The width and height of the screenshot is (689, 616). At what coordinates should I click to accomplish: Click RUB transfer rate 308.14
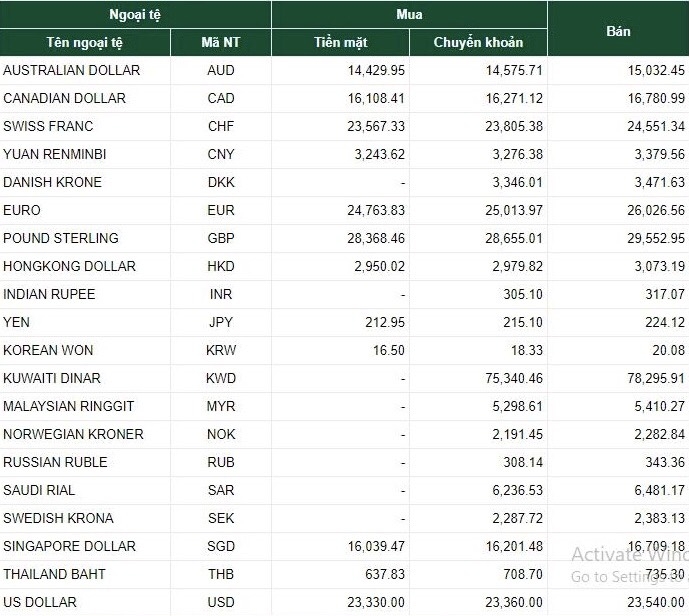coord(523,463)
